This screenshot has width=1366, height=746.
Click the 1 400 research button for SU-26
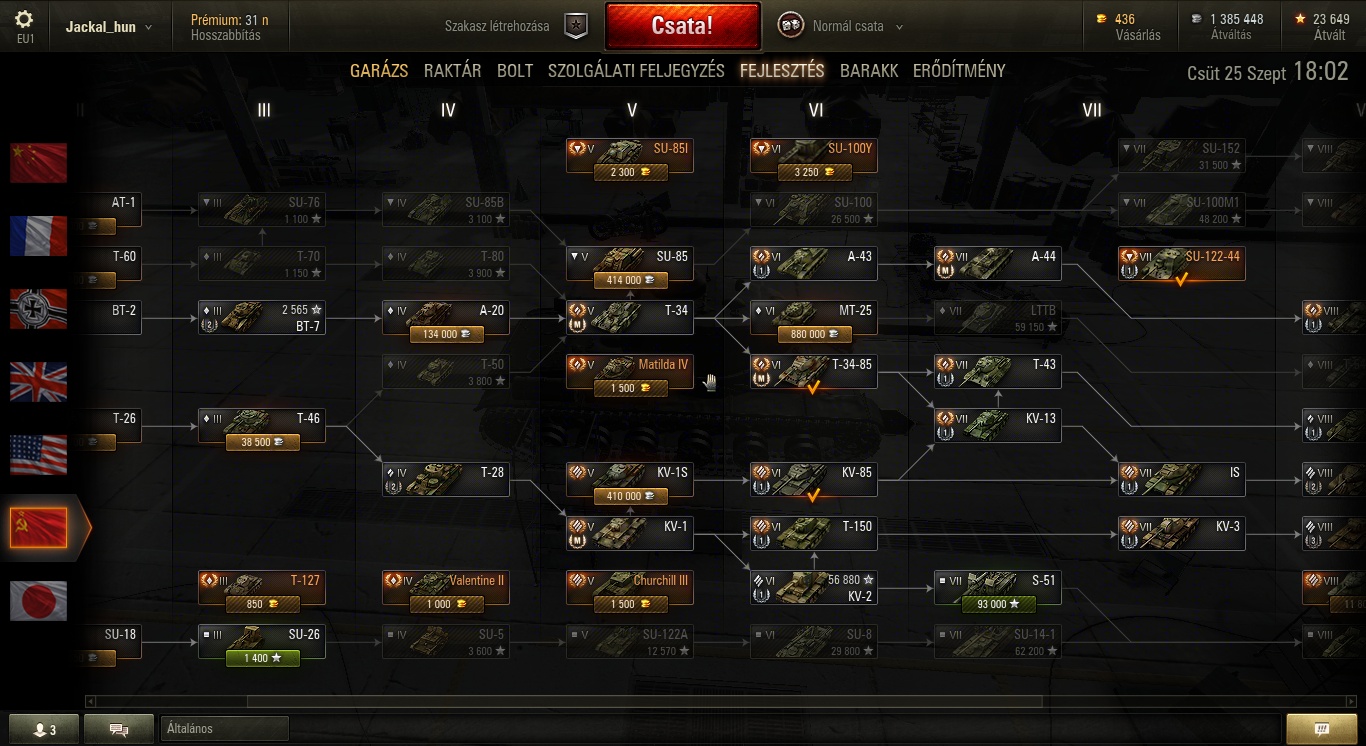point(263,658)
